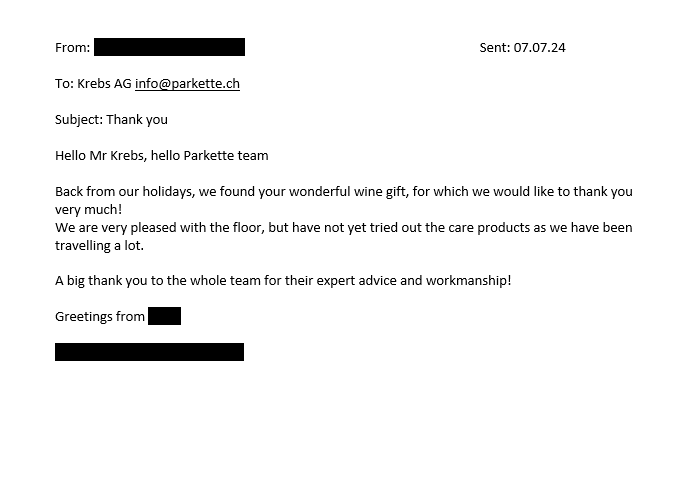Click the From: label

pyautogui.click(x=73, y=47)
